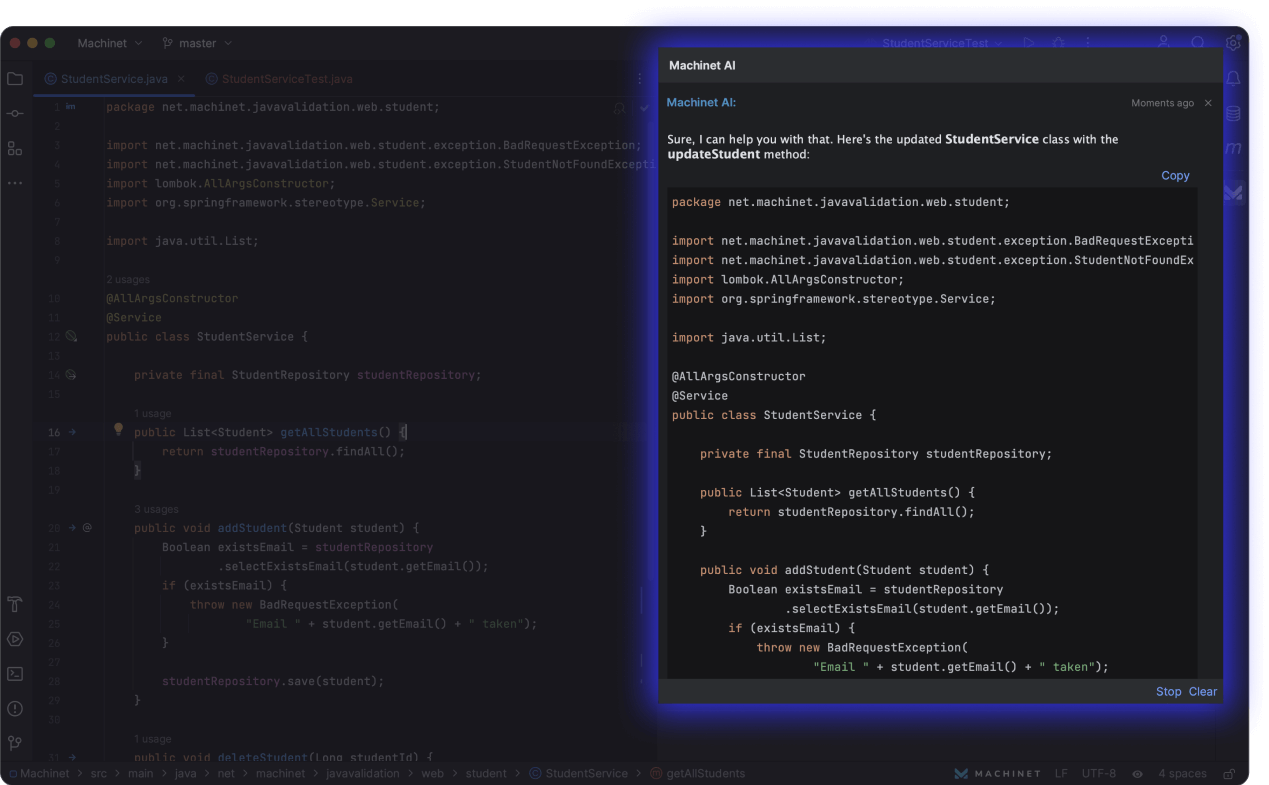Open the Problems tool window

(15, 709)
